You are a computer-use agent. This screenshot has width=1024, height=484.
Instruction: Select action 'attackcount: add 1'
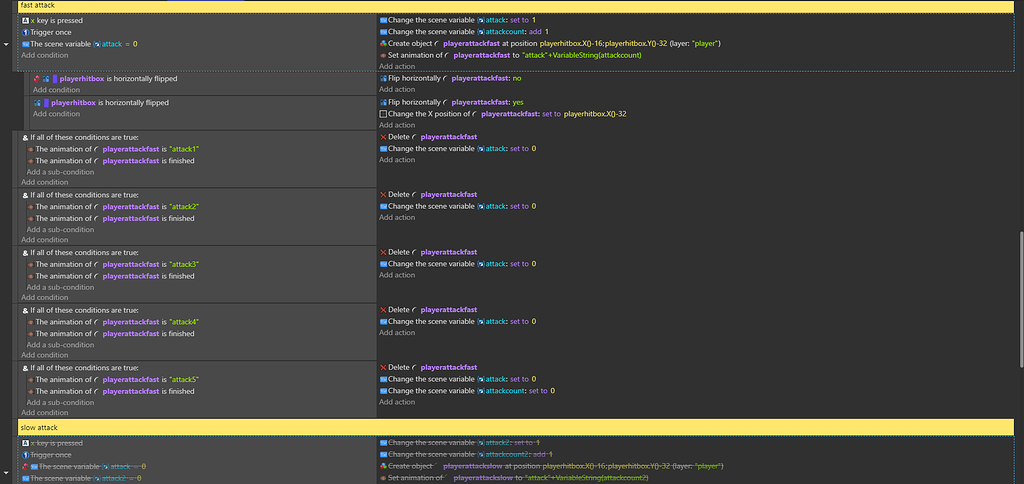(x=464, y=31)
